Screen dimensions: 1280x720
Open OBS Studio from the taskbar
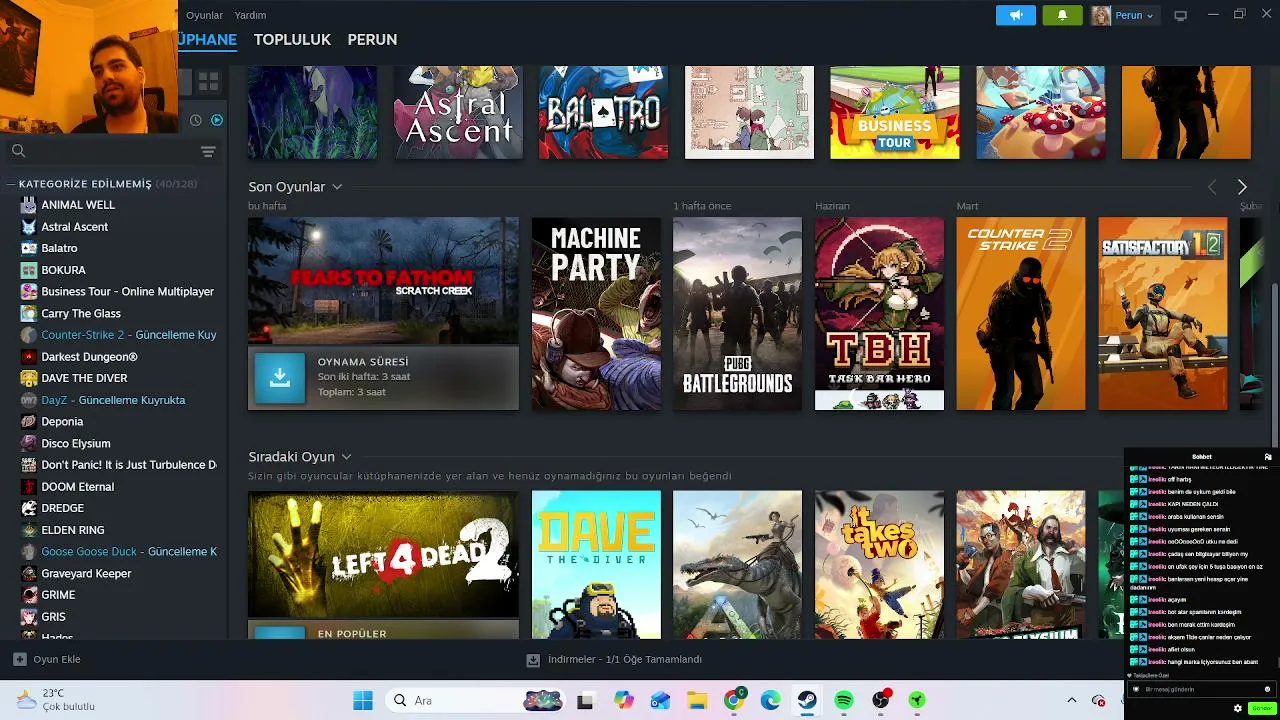coord(880,700)
